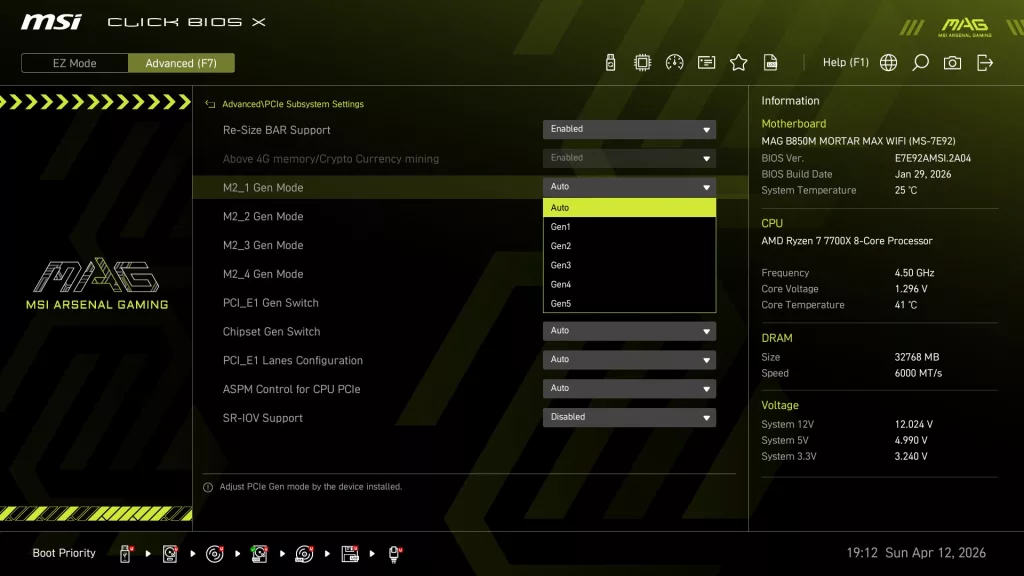Click the Advanced\PCIe Subsystem Settings breadcrumb
The image size is (1024, 576).
(x=293, y=104)
